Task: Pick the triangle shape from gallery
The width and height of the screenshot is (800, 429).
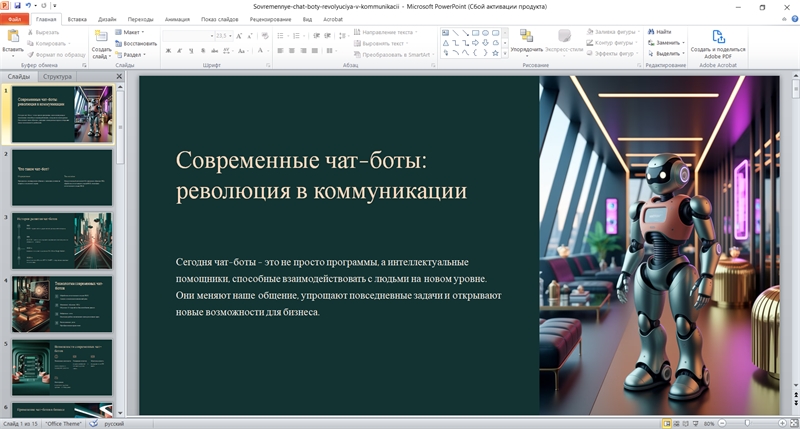Action: point(445,43)
